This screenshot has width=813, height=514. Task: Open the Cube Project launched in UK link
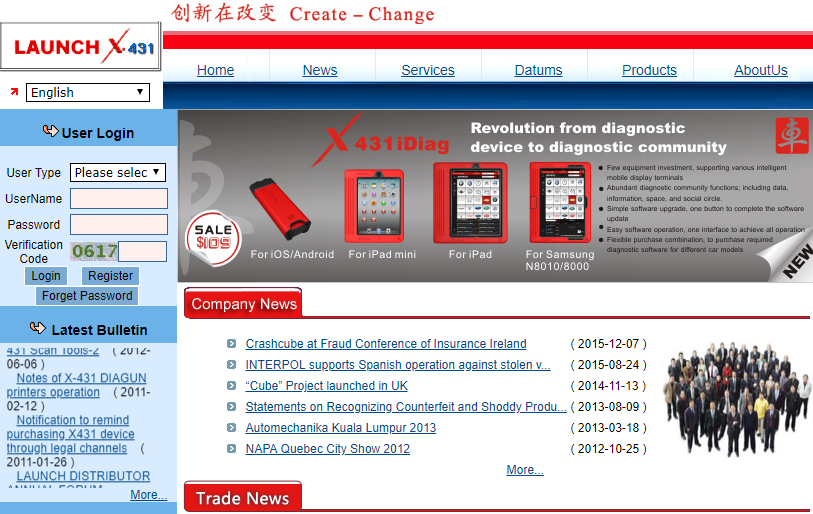pos(326,385)
